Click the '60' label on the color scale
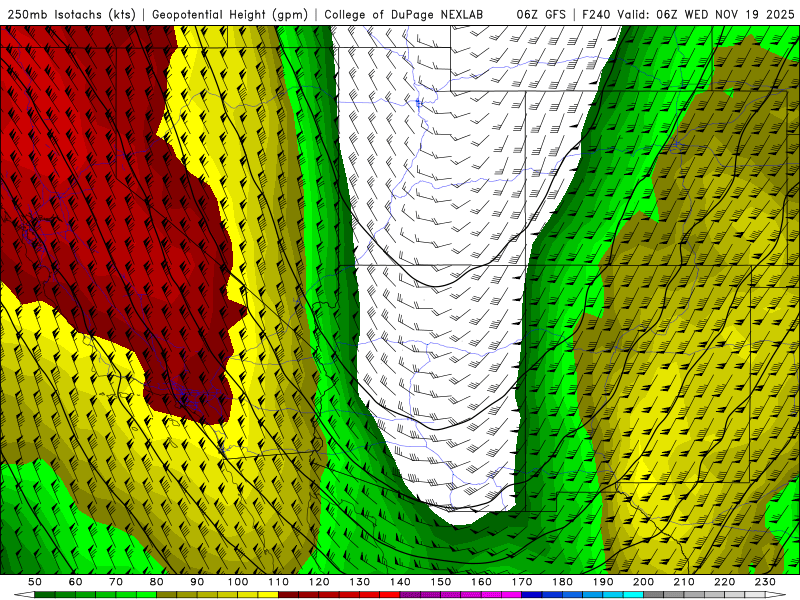This screenshot has width=800, height=600. click(x=76, y=582)
